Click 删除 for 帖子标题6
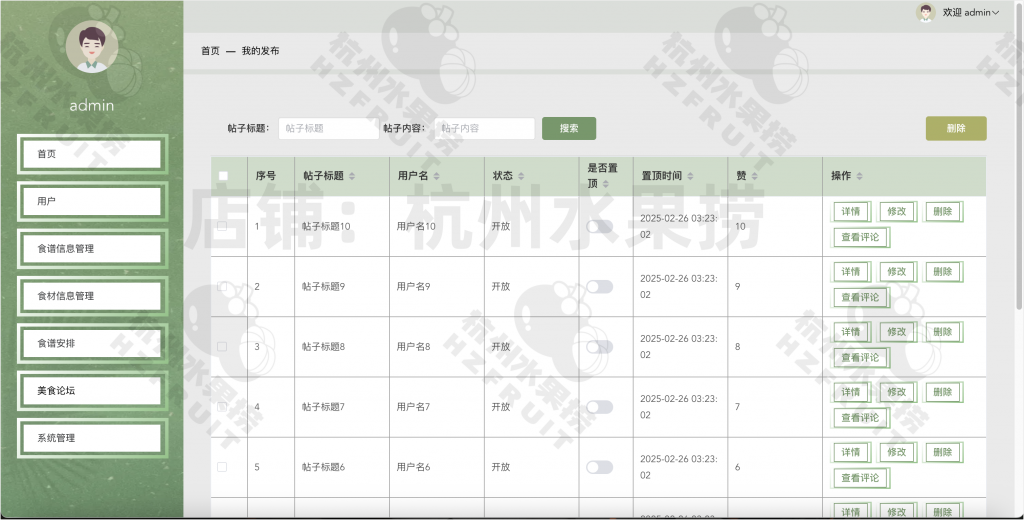Screen dimensions: 1024x520 (x=942, y=452)
